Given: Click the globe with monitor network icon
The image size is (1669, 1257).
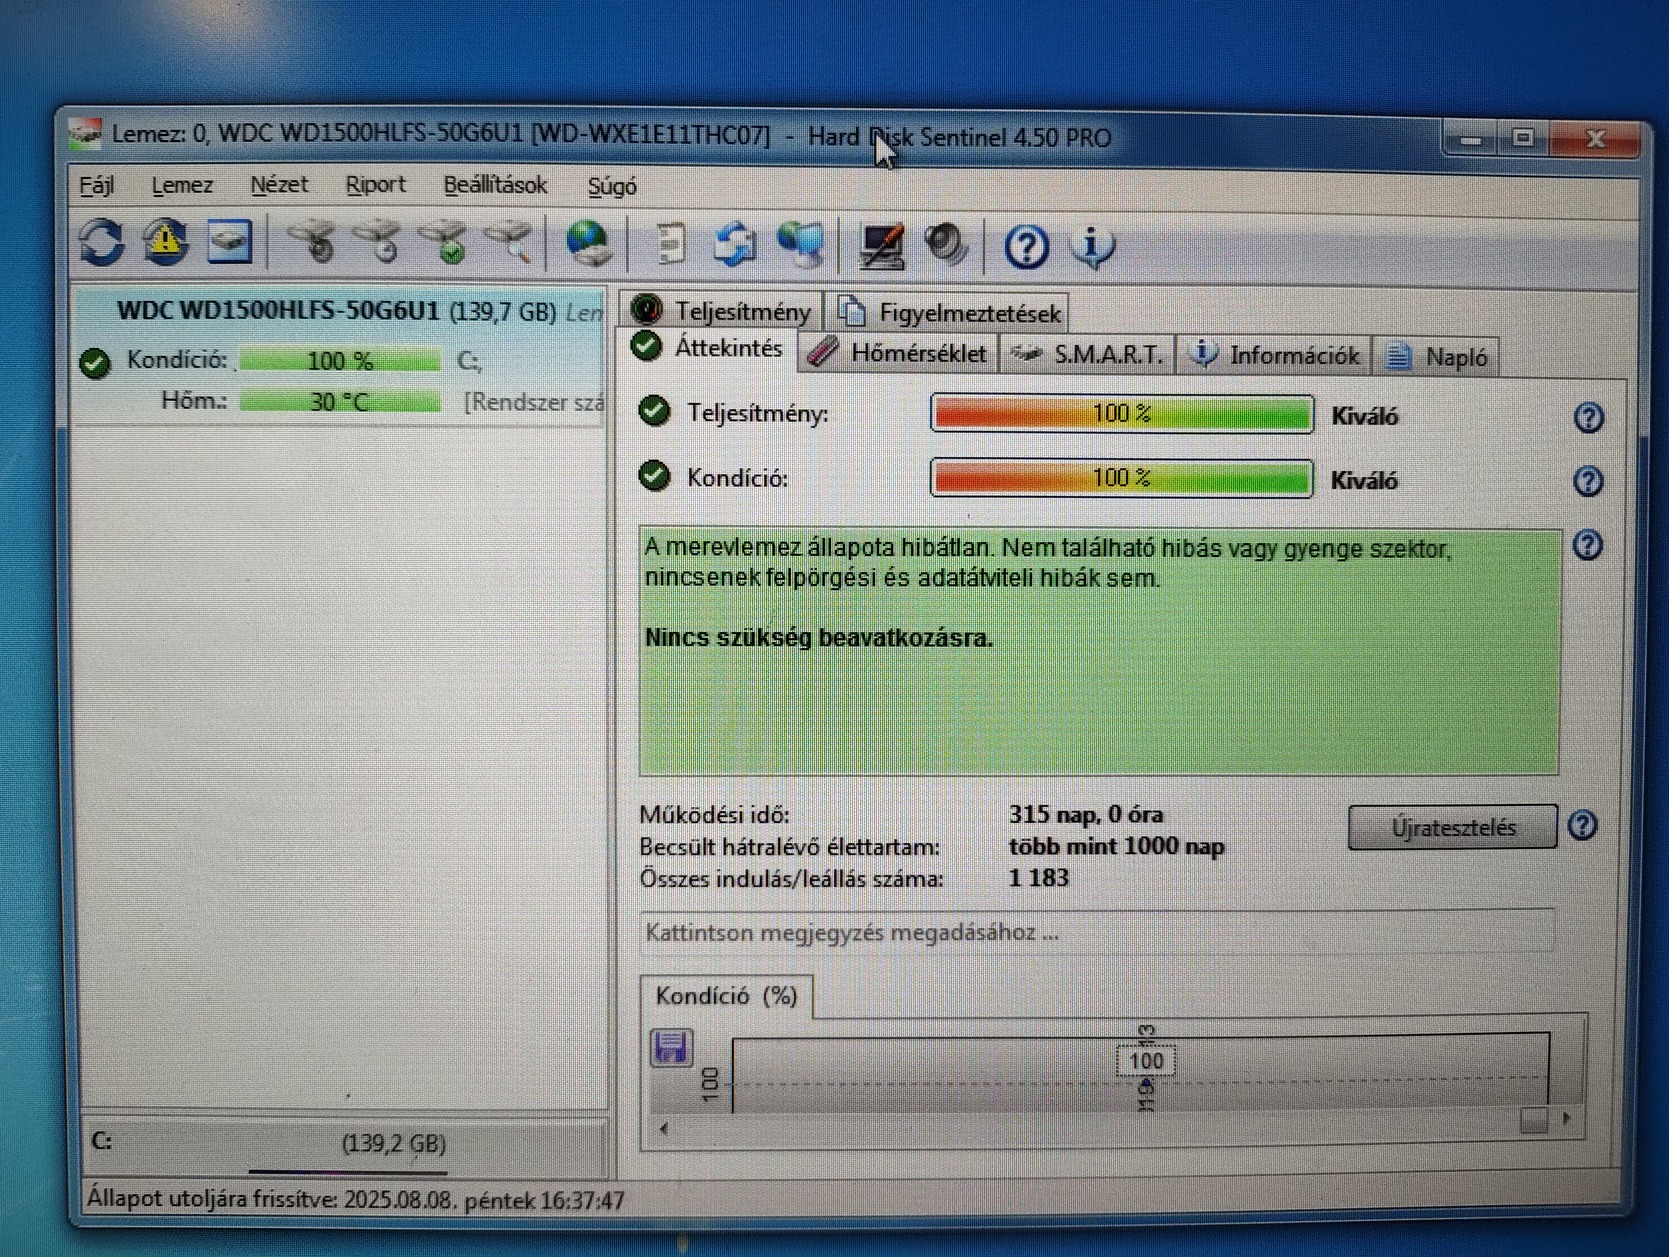Looking at the screenshot, I should point(801,245).
